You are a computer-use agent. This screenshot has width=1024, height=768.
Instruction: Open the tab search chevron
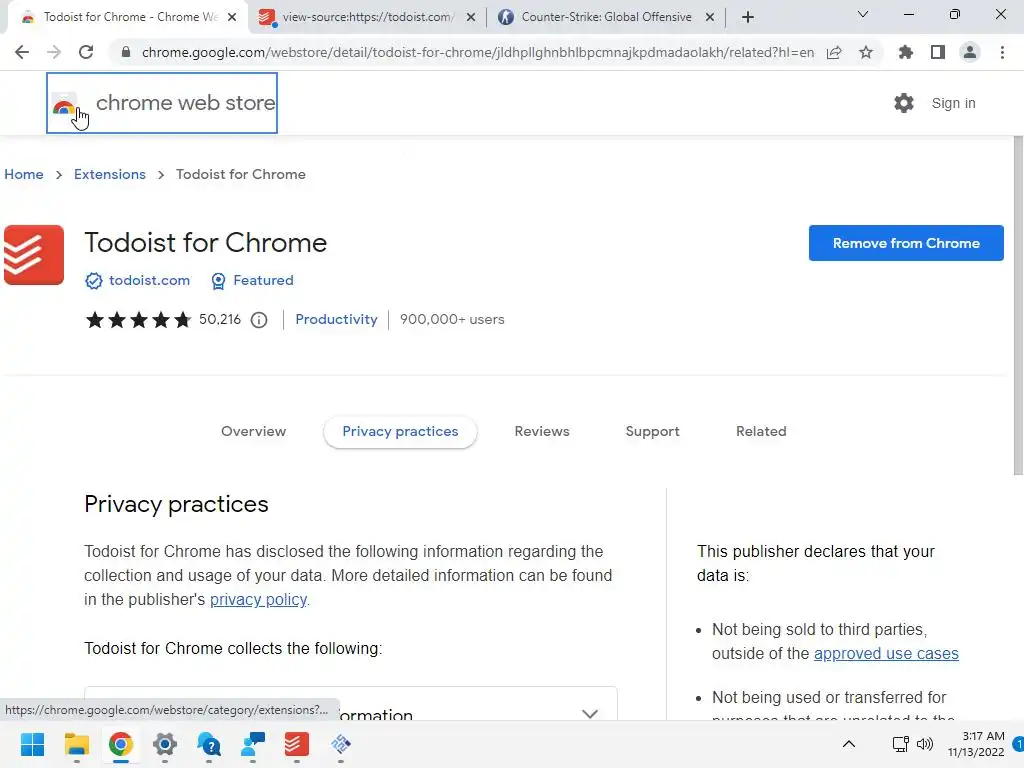pyautogui.click(x=863, y=14)
